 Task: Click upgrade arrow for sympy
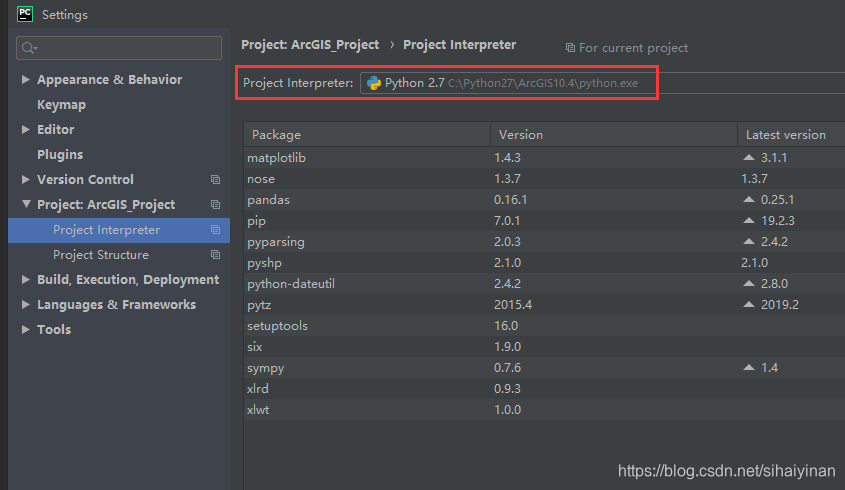[749, 368]
